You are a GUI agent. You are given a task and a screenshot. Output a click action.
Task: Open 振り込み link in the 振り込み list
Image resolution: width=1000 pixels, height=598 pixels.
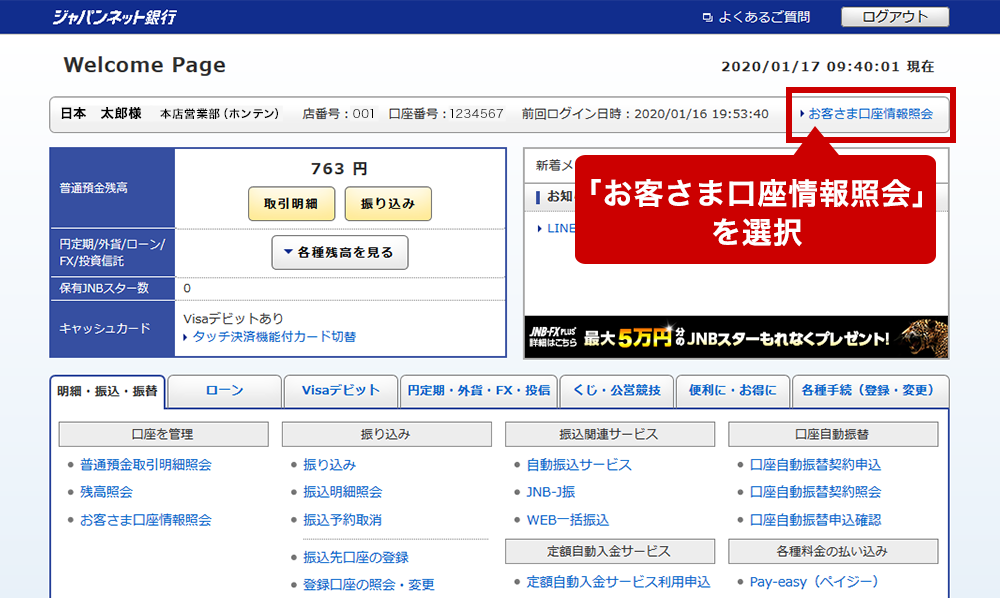point(329,465)
